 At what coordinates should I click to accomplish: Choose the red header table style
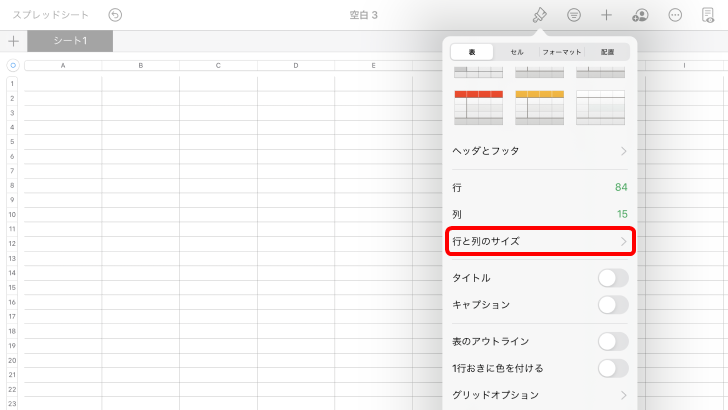click(x=479, y=107)
